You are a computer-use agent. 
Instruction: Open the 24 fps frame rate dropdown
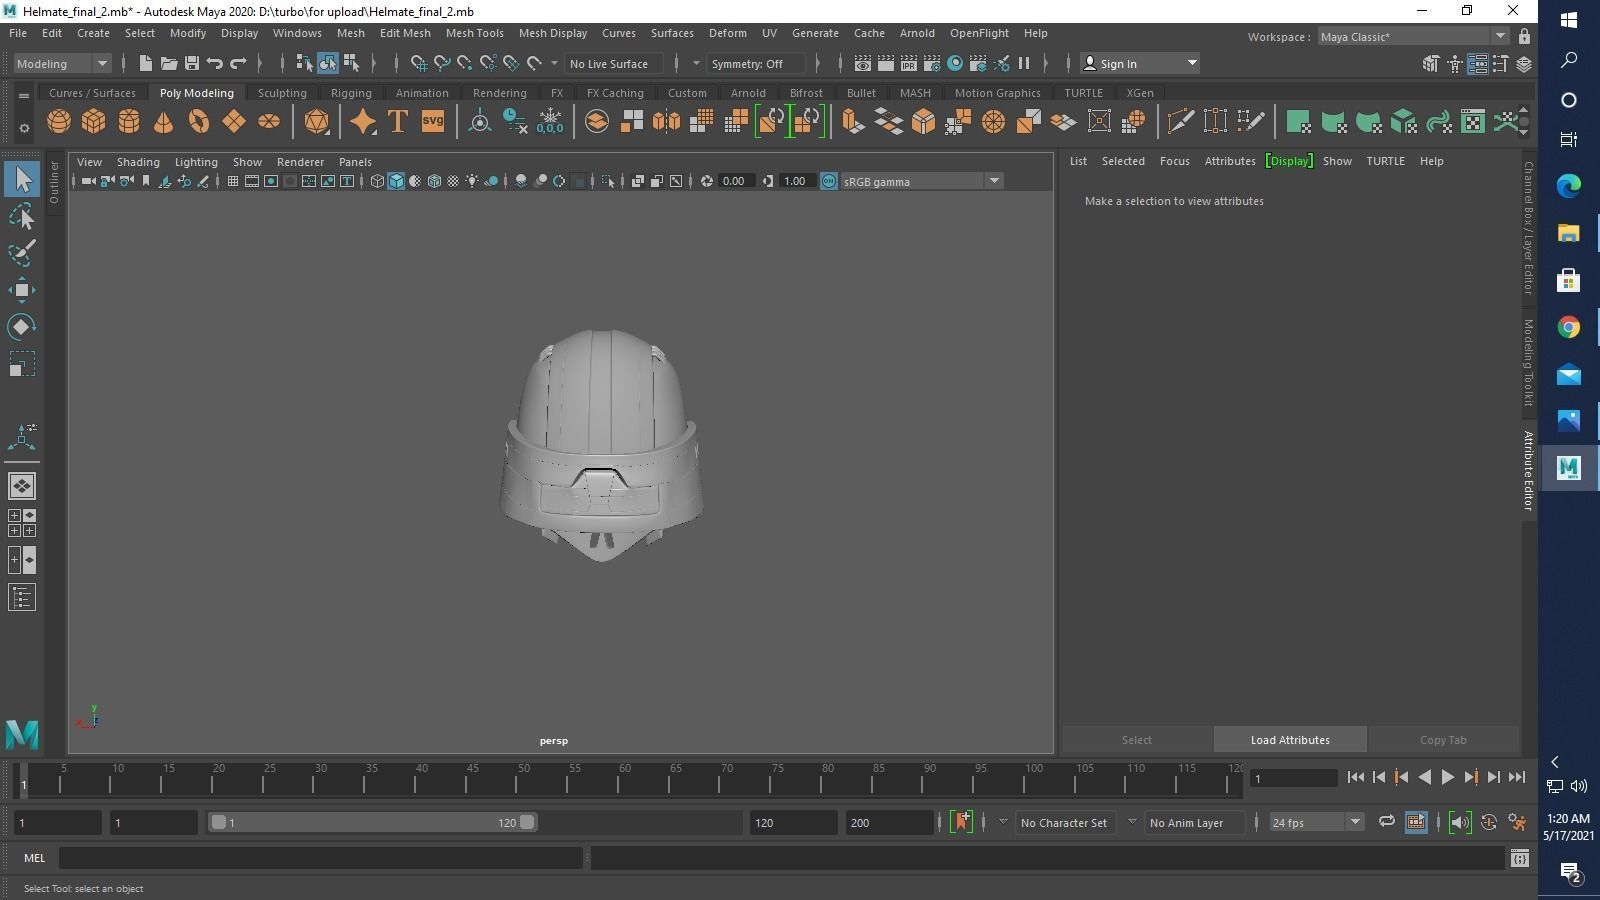[x=1316, y=822]
